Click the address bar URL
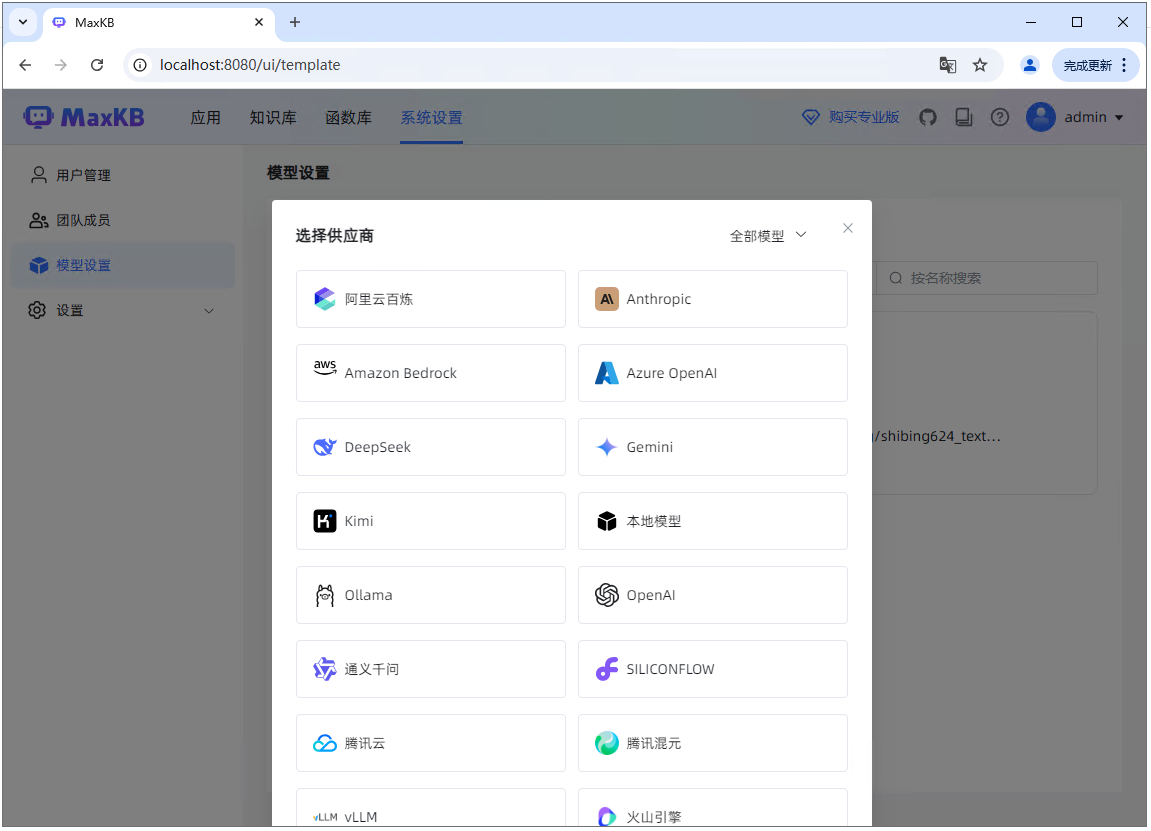This screenshot has height=831, width=1151. click(x=250, y=65)
